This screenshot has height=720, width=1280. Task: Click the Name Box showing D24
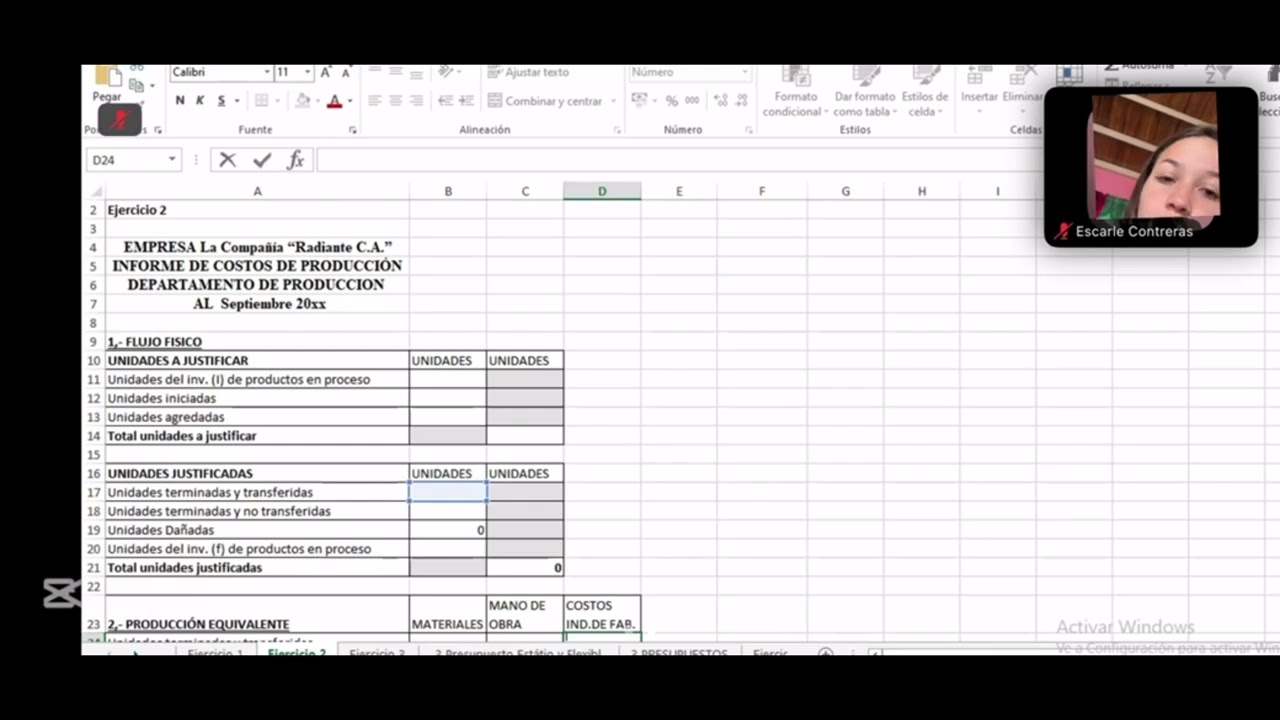pyautogui.click(x=125, y=160)
